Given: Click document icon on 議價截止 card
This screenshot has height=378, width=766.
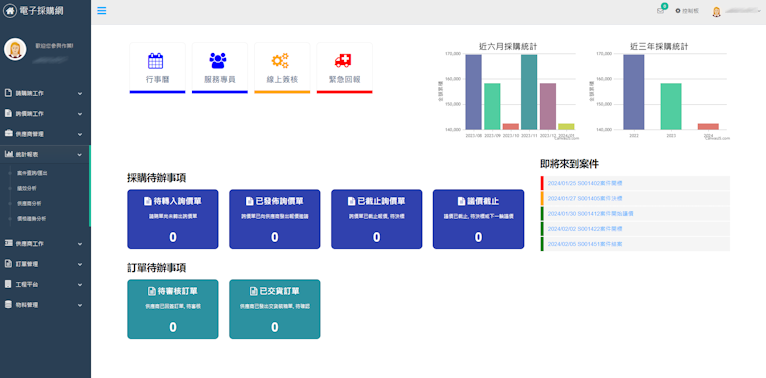Looking at the screenshot, I should click(461, 201).
